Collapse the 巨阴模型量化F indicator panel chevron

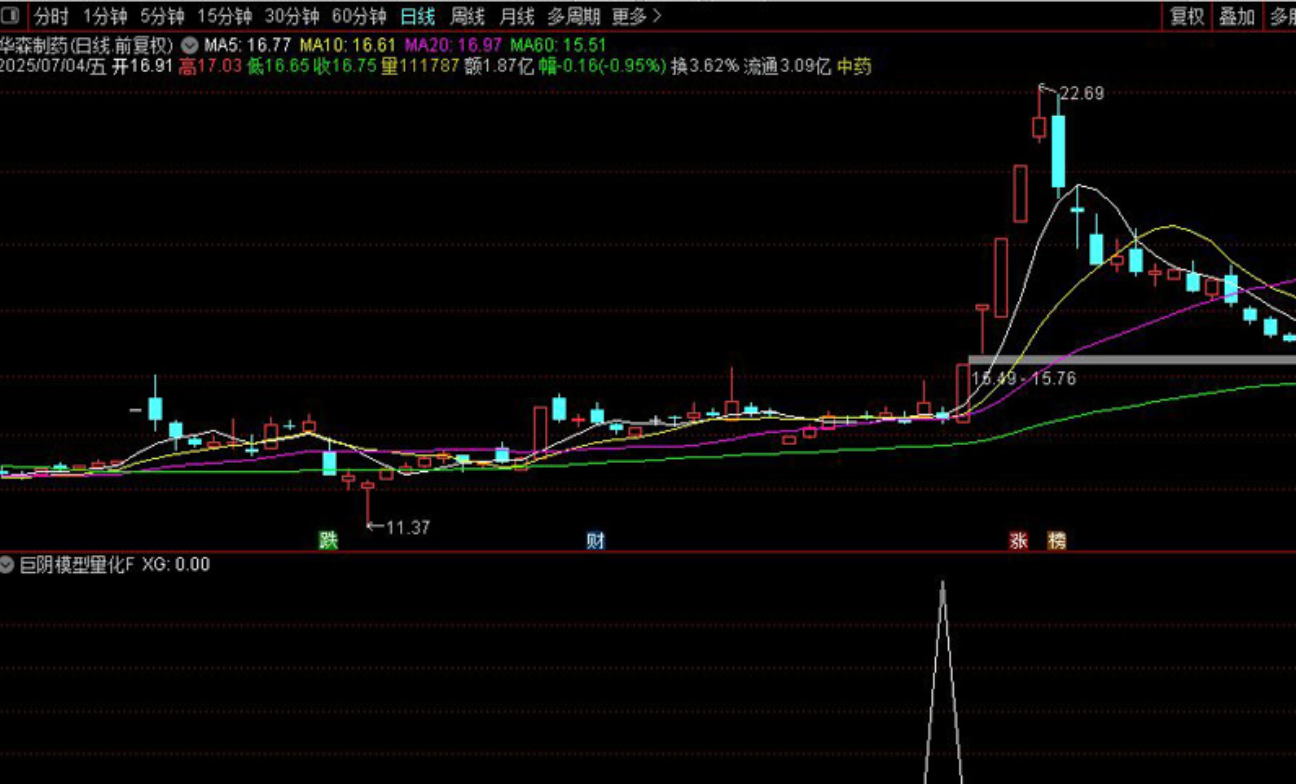(x=8, y=564)
